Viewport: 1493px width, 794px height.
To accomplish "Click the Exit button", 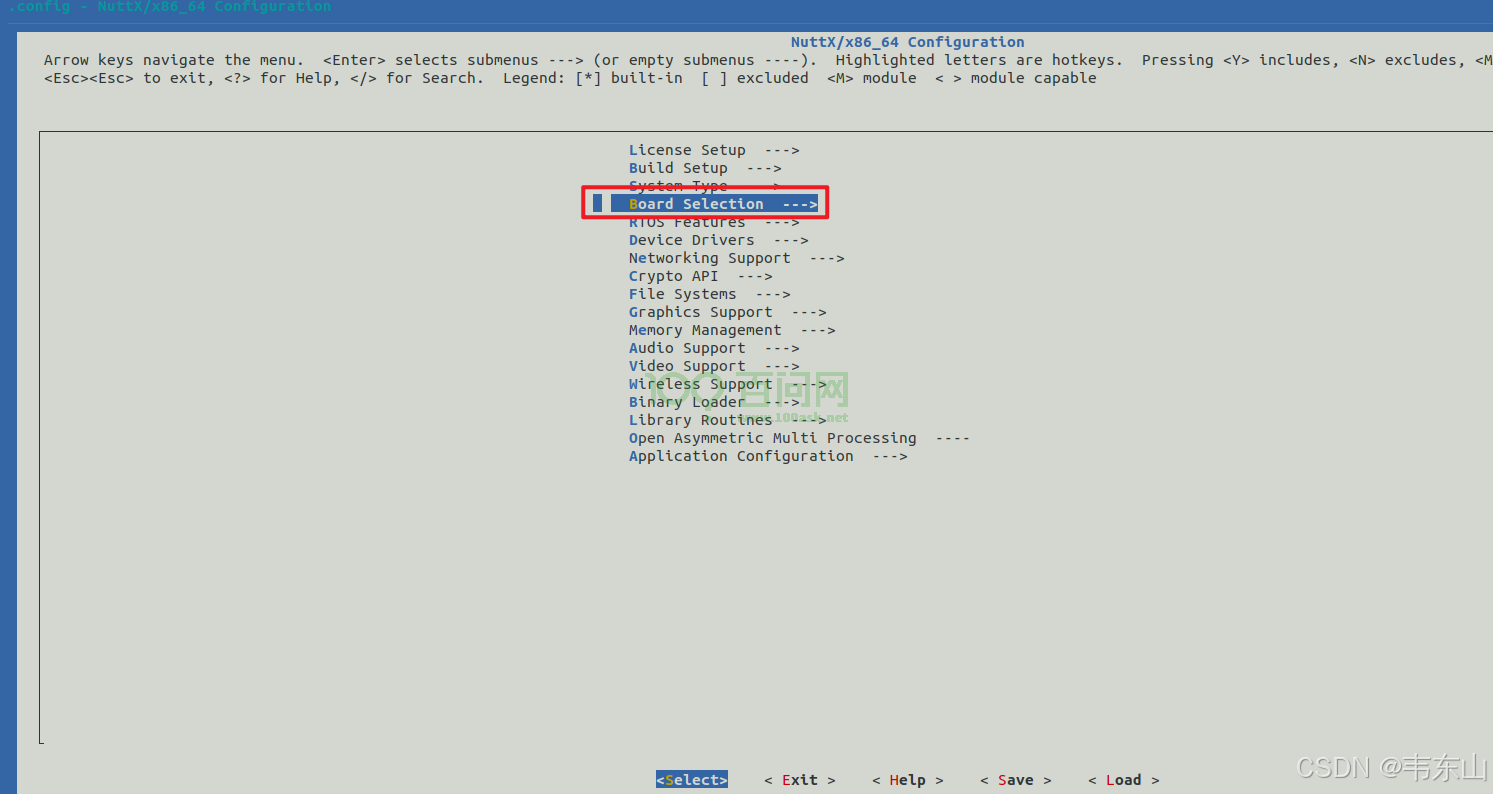I will 800,780.
